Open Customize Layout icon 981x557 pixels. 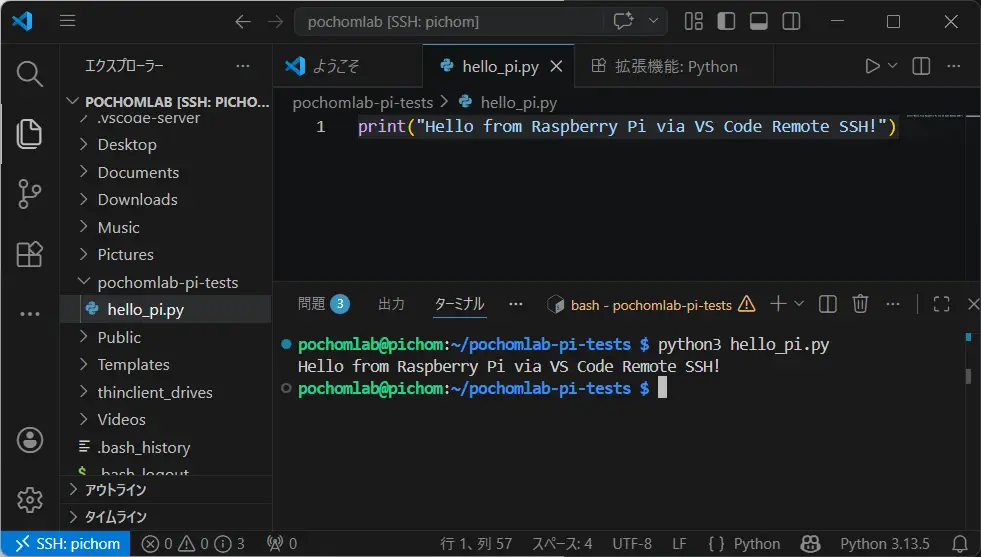point(693,21)
